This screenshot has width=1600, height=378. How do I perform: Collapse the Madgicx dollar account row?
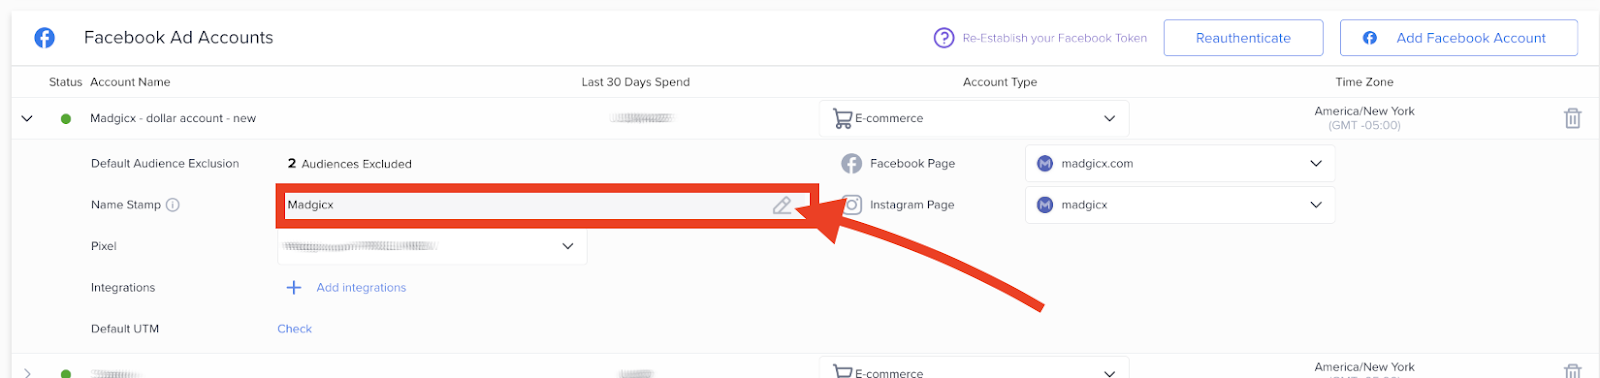pos(27,118)
